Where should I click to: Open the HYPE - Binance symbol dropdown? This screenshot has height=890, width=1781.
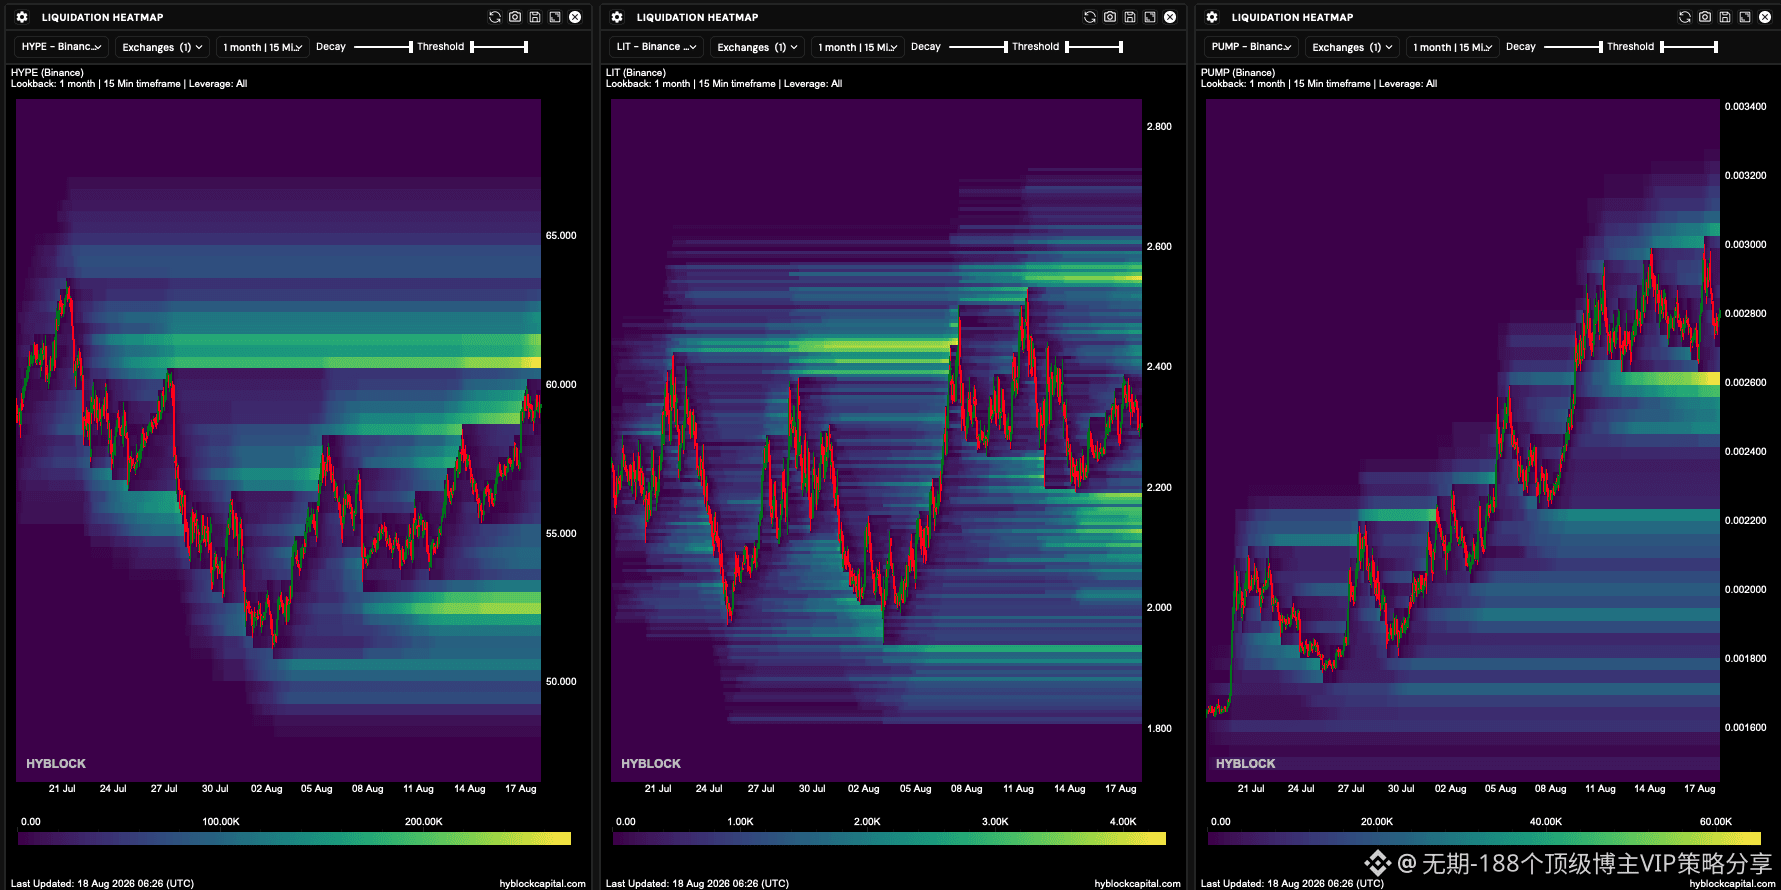[61, 47]
